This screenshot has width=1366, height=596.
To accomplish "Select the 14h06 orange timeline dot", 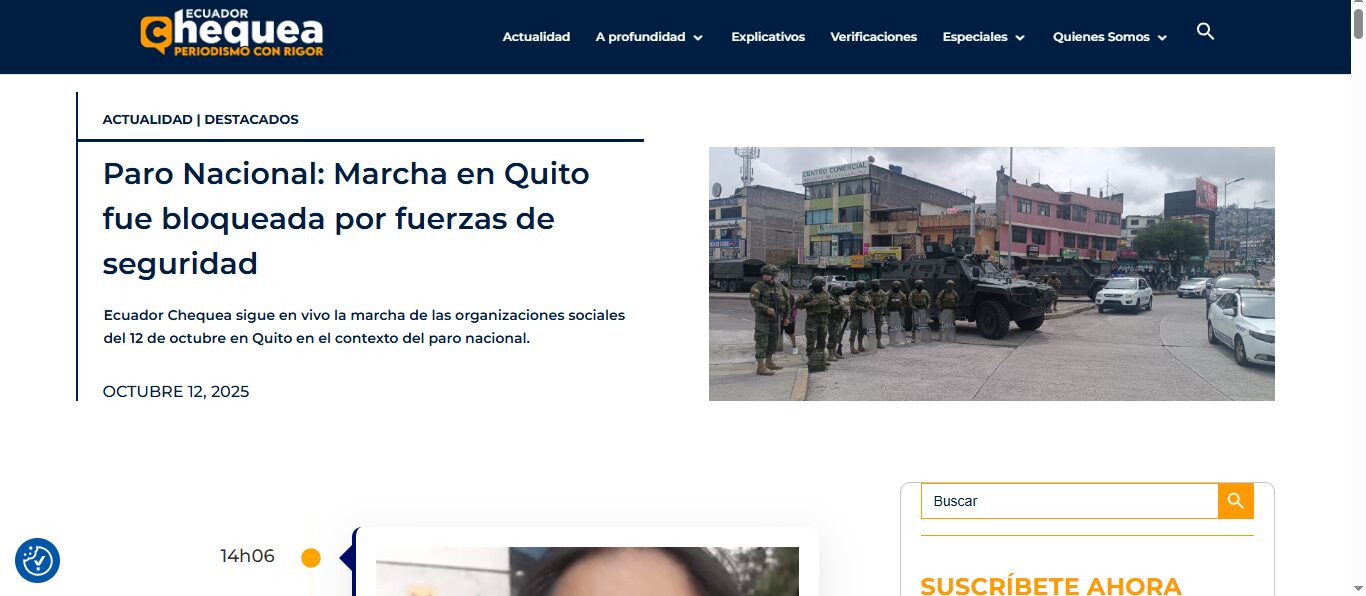I will [x=311, y=558].
